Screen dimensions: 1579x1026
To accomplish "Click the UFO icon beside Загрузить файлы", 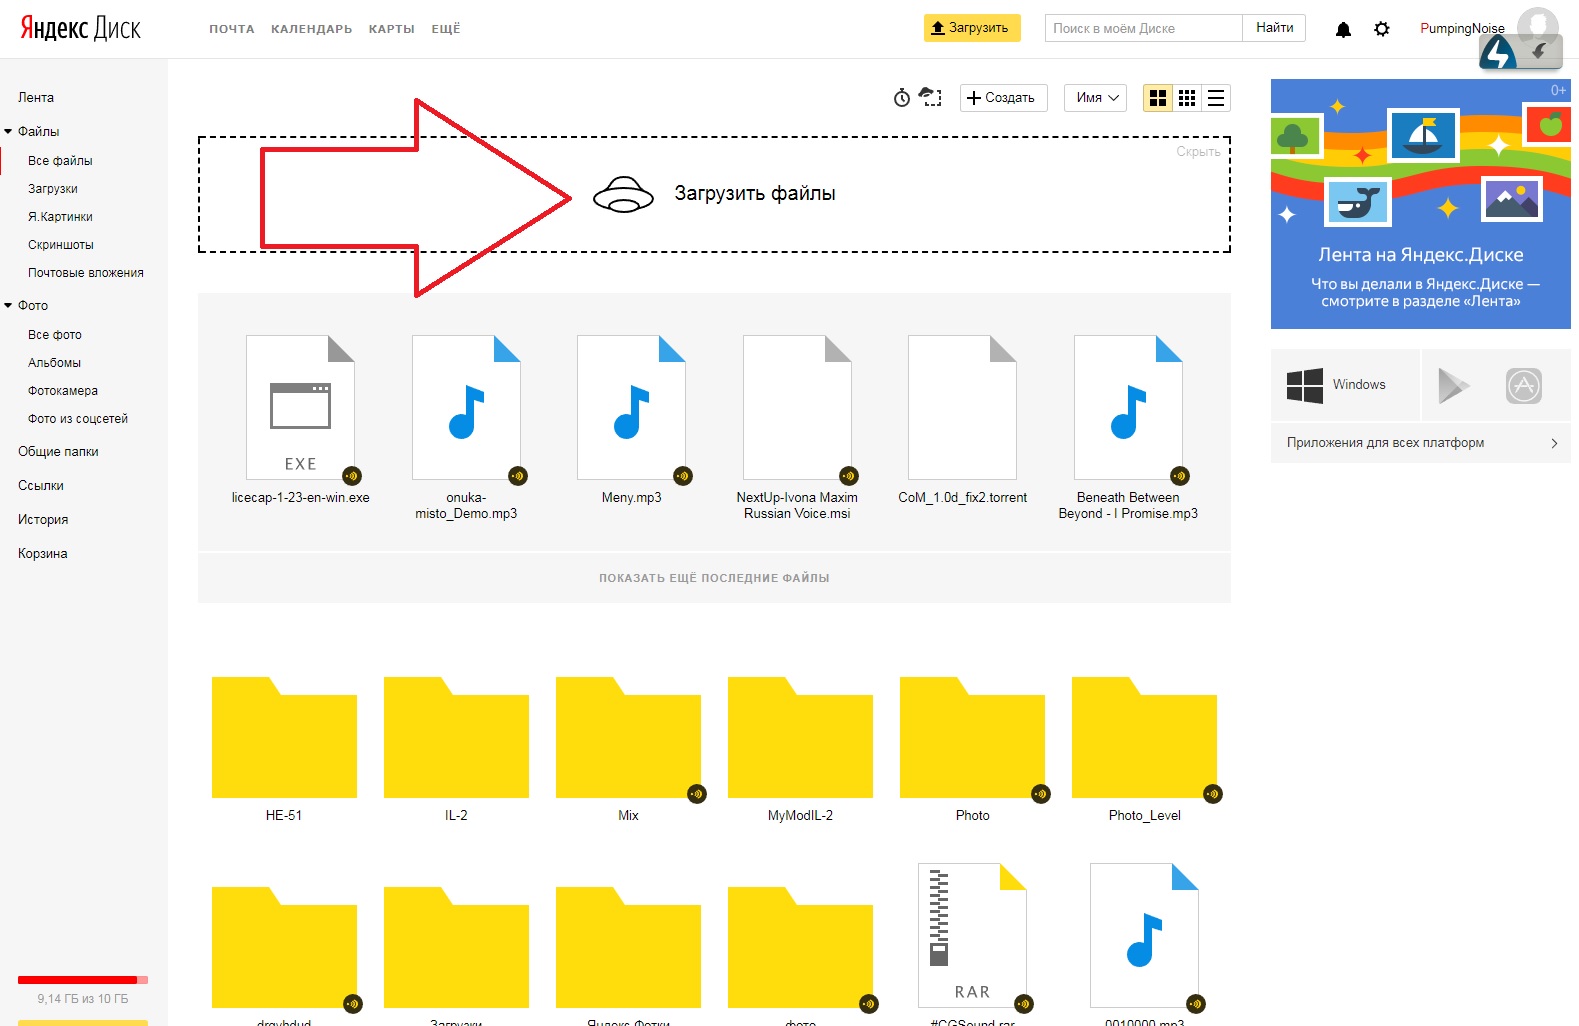I will tap(623, 194).
